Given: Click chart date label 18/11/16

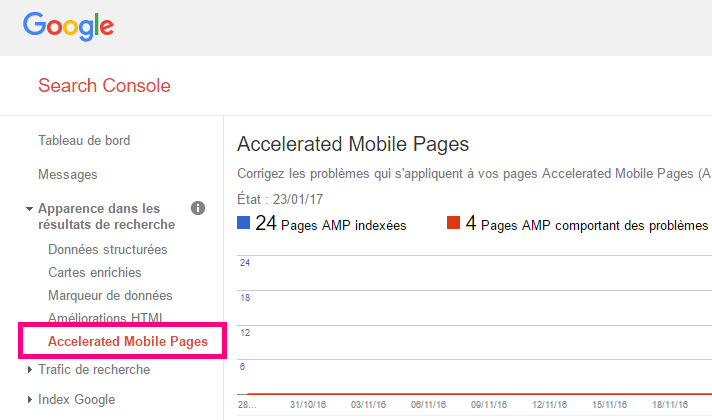Looking at the screenshot, I should (670, 405).
